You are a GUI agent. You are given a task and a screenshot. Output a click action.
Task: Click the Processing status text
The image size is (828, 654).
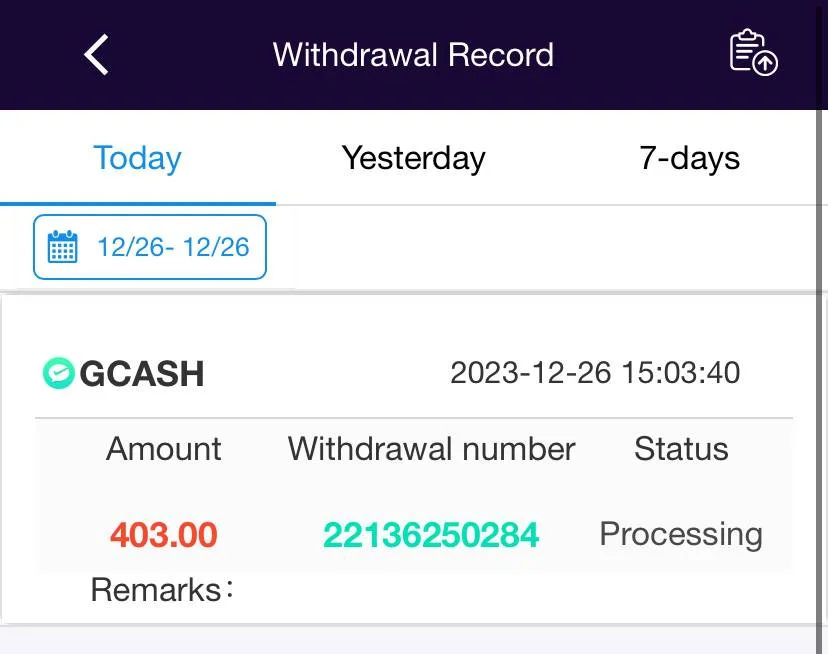click(x=681, y=535)
